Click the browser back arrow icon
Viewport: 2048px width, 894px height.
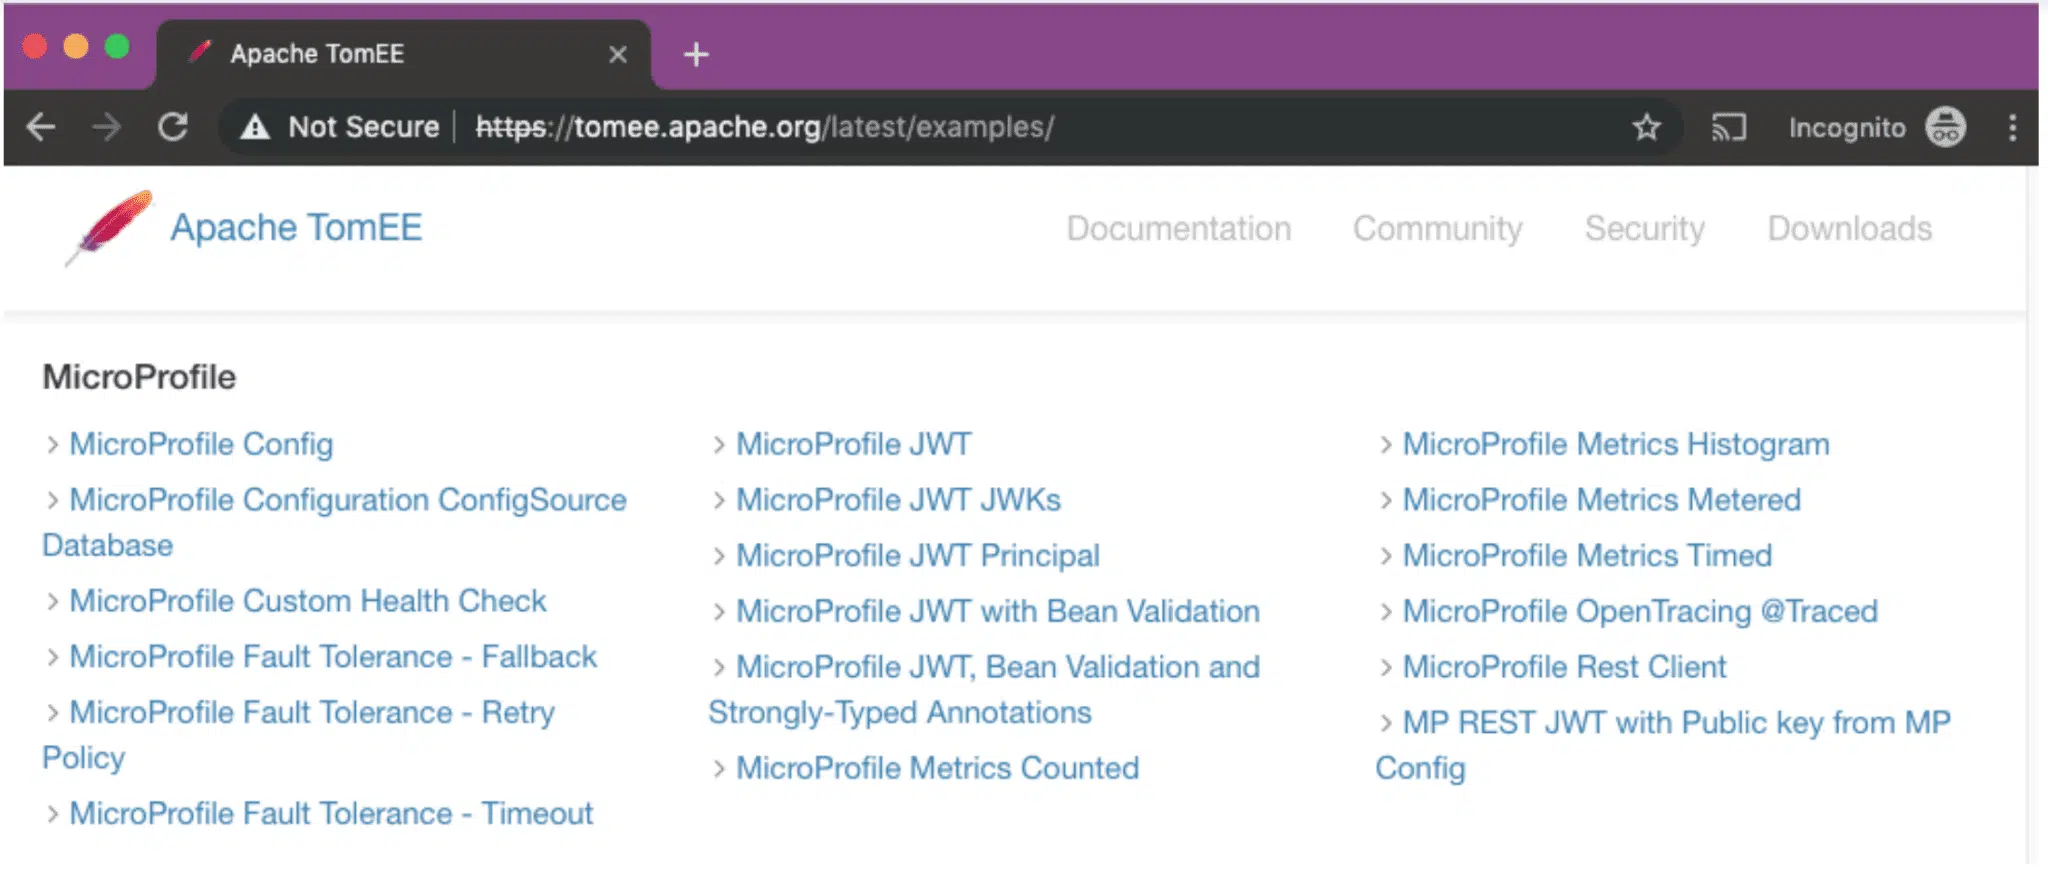(x=41, y=127)
